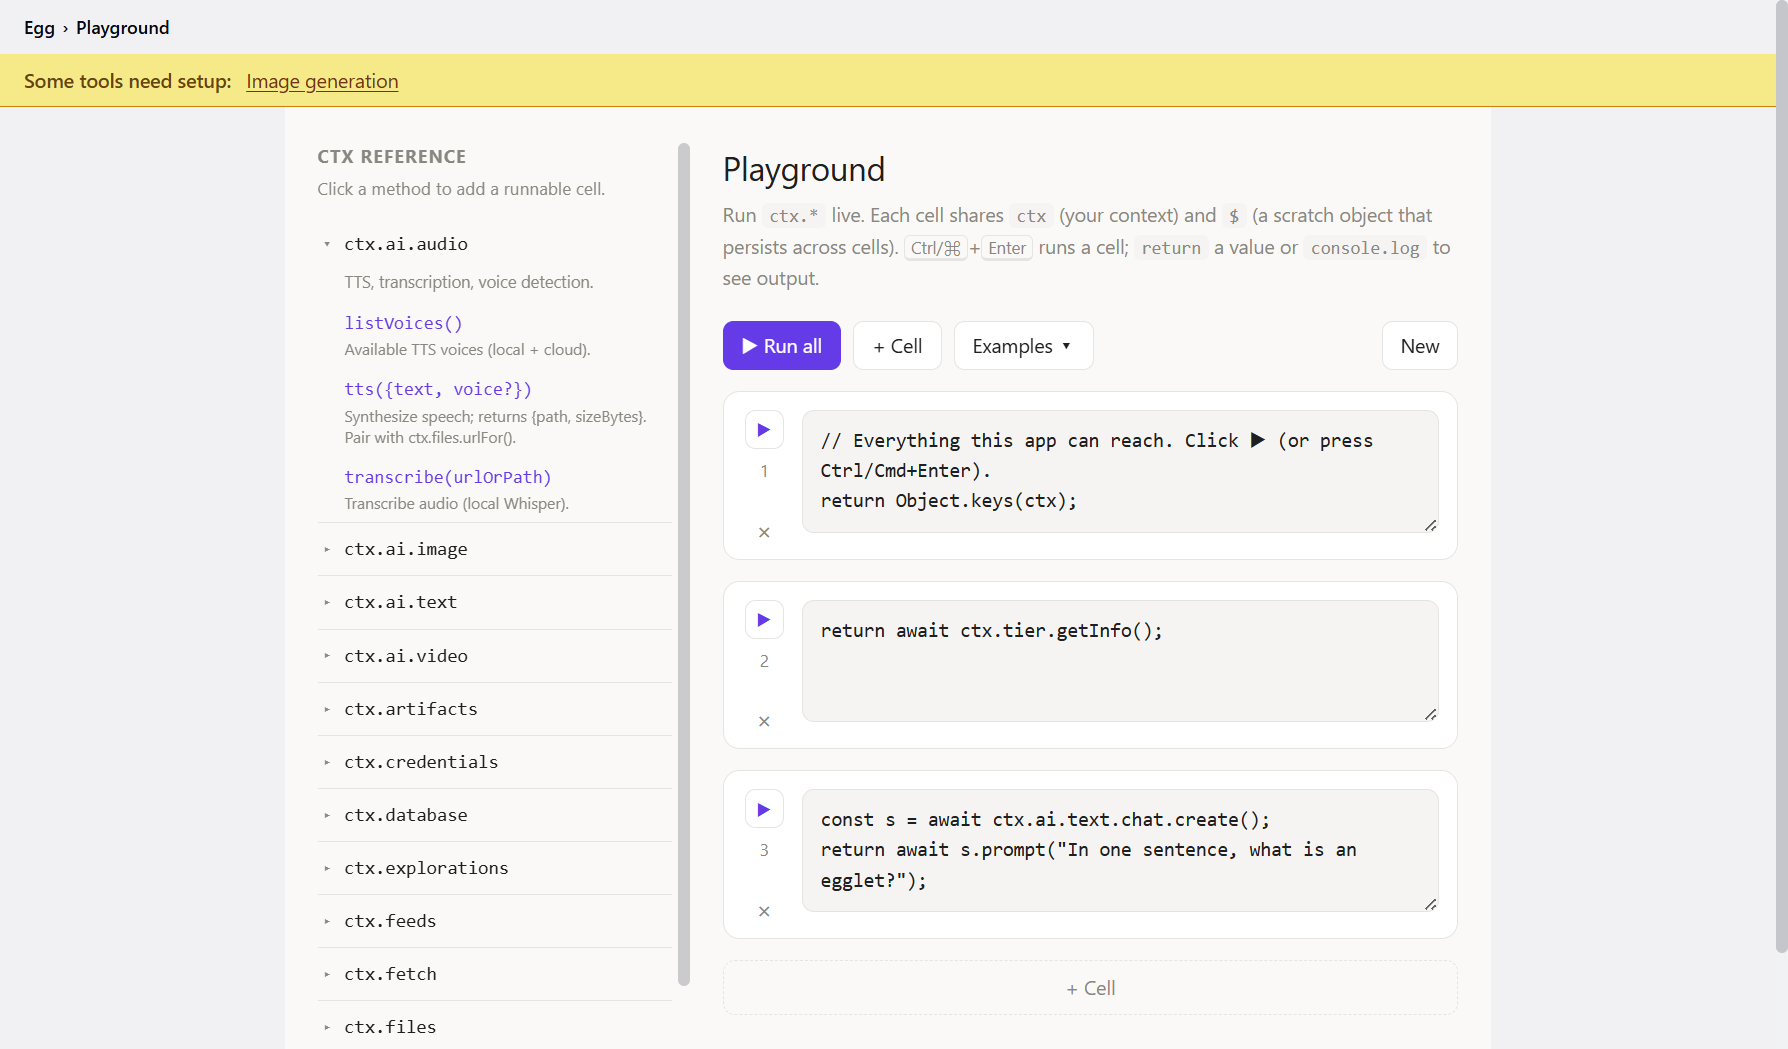Run cell 3 with its play icon
The height and width of the screenshot is (1049, 1788).
tap(764, 810)
